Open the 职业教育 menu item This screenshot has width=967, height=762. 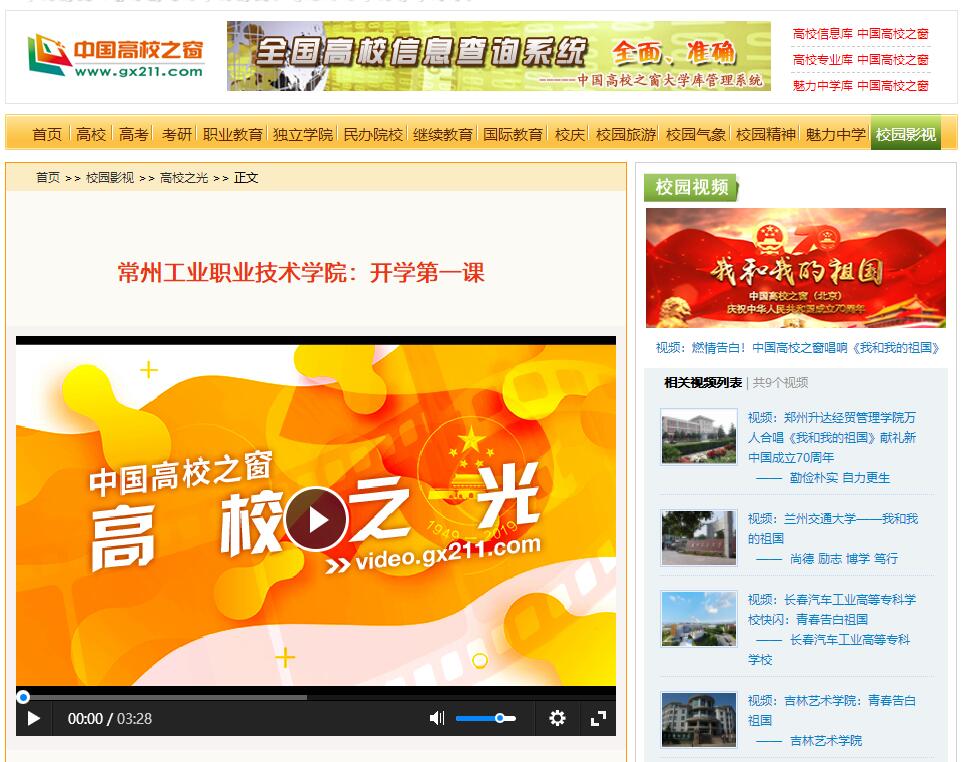pos(232,134)
